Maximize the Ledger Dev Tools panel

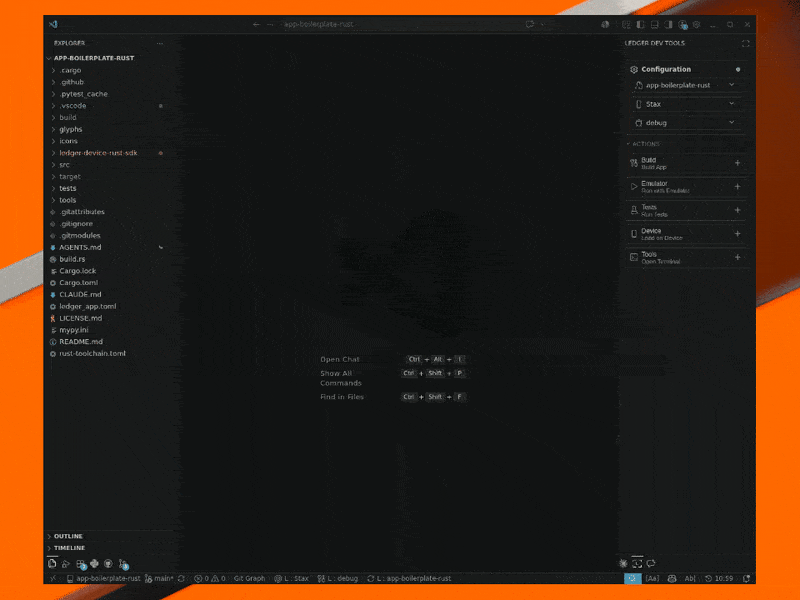(x=745, y=43)
